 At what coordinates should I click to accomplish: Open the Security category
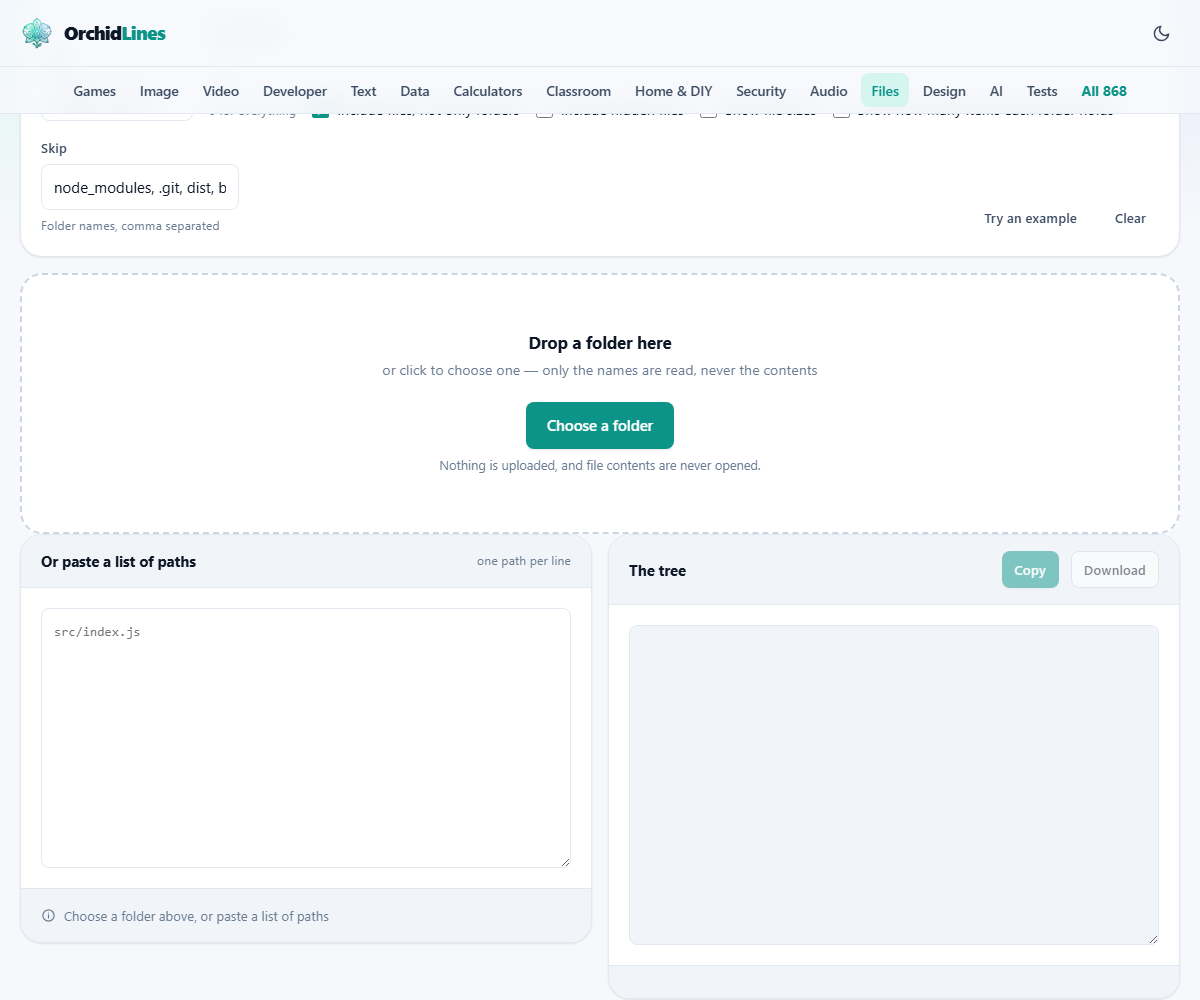tap(761, 91)
